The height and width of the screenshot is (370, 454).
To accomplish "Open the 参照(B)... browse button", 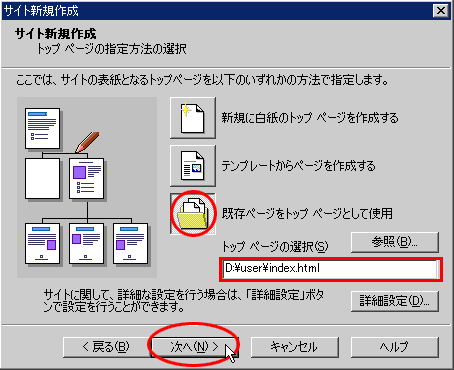I will click(x=395, y=242).
